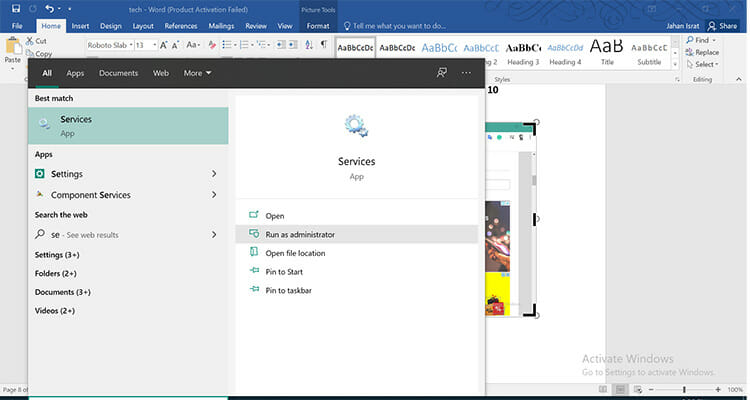Select the Services best match result
Viewport: 750px width, 400px height.
(x=128, y=126)
